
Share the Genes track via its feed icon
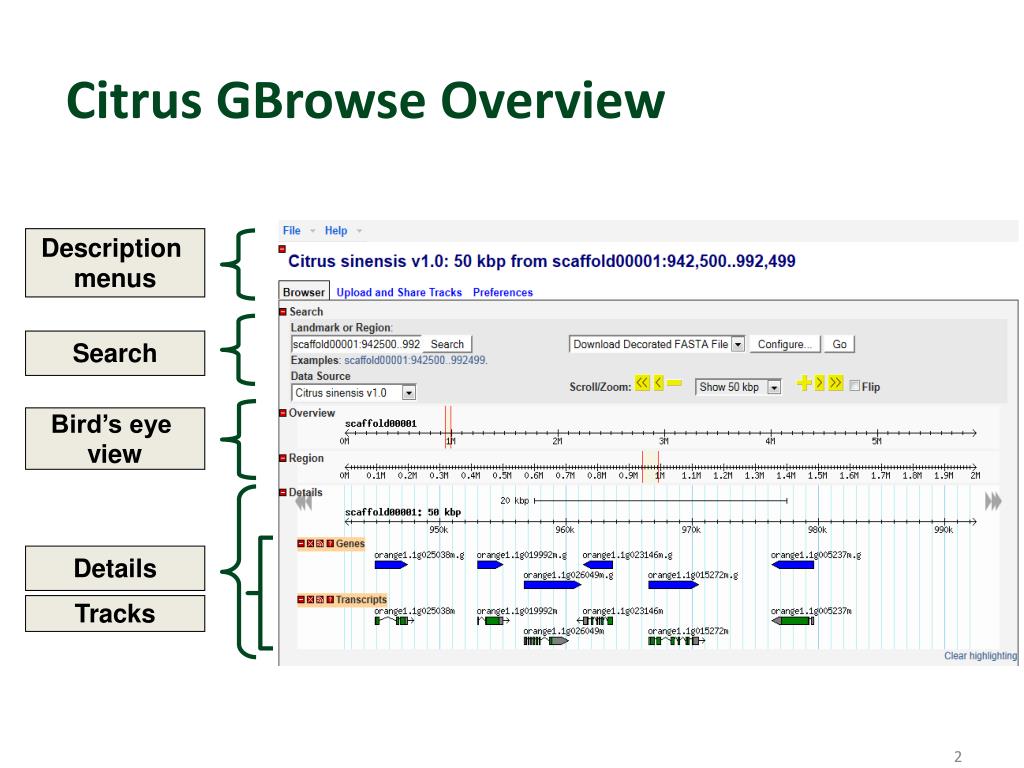click(320, 543)
